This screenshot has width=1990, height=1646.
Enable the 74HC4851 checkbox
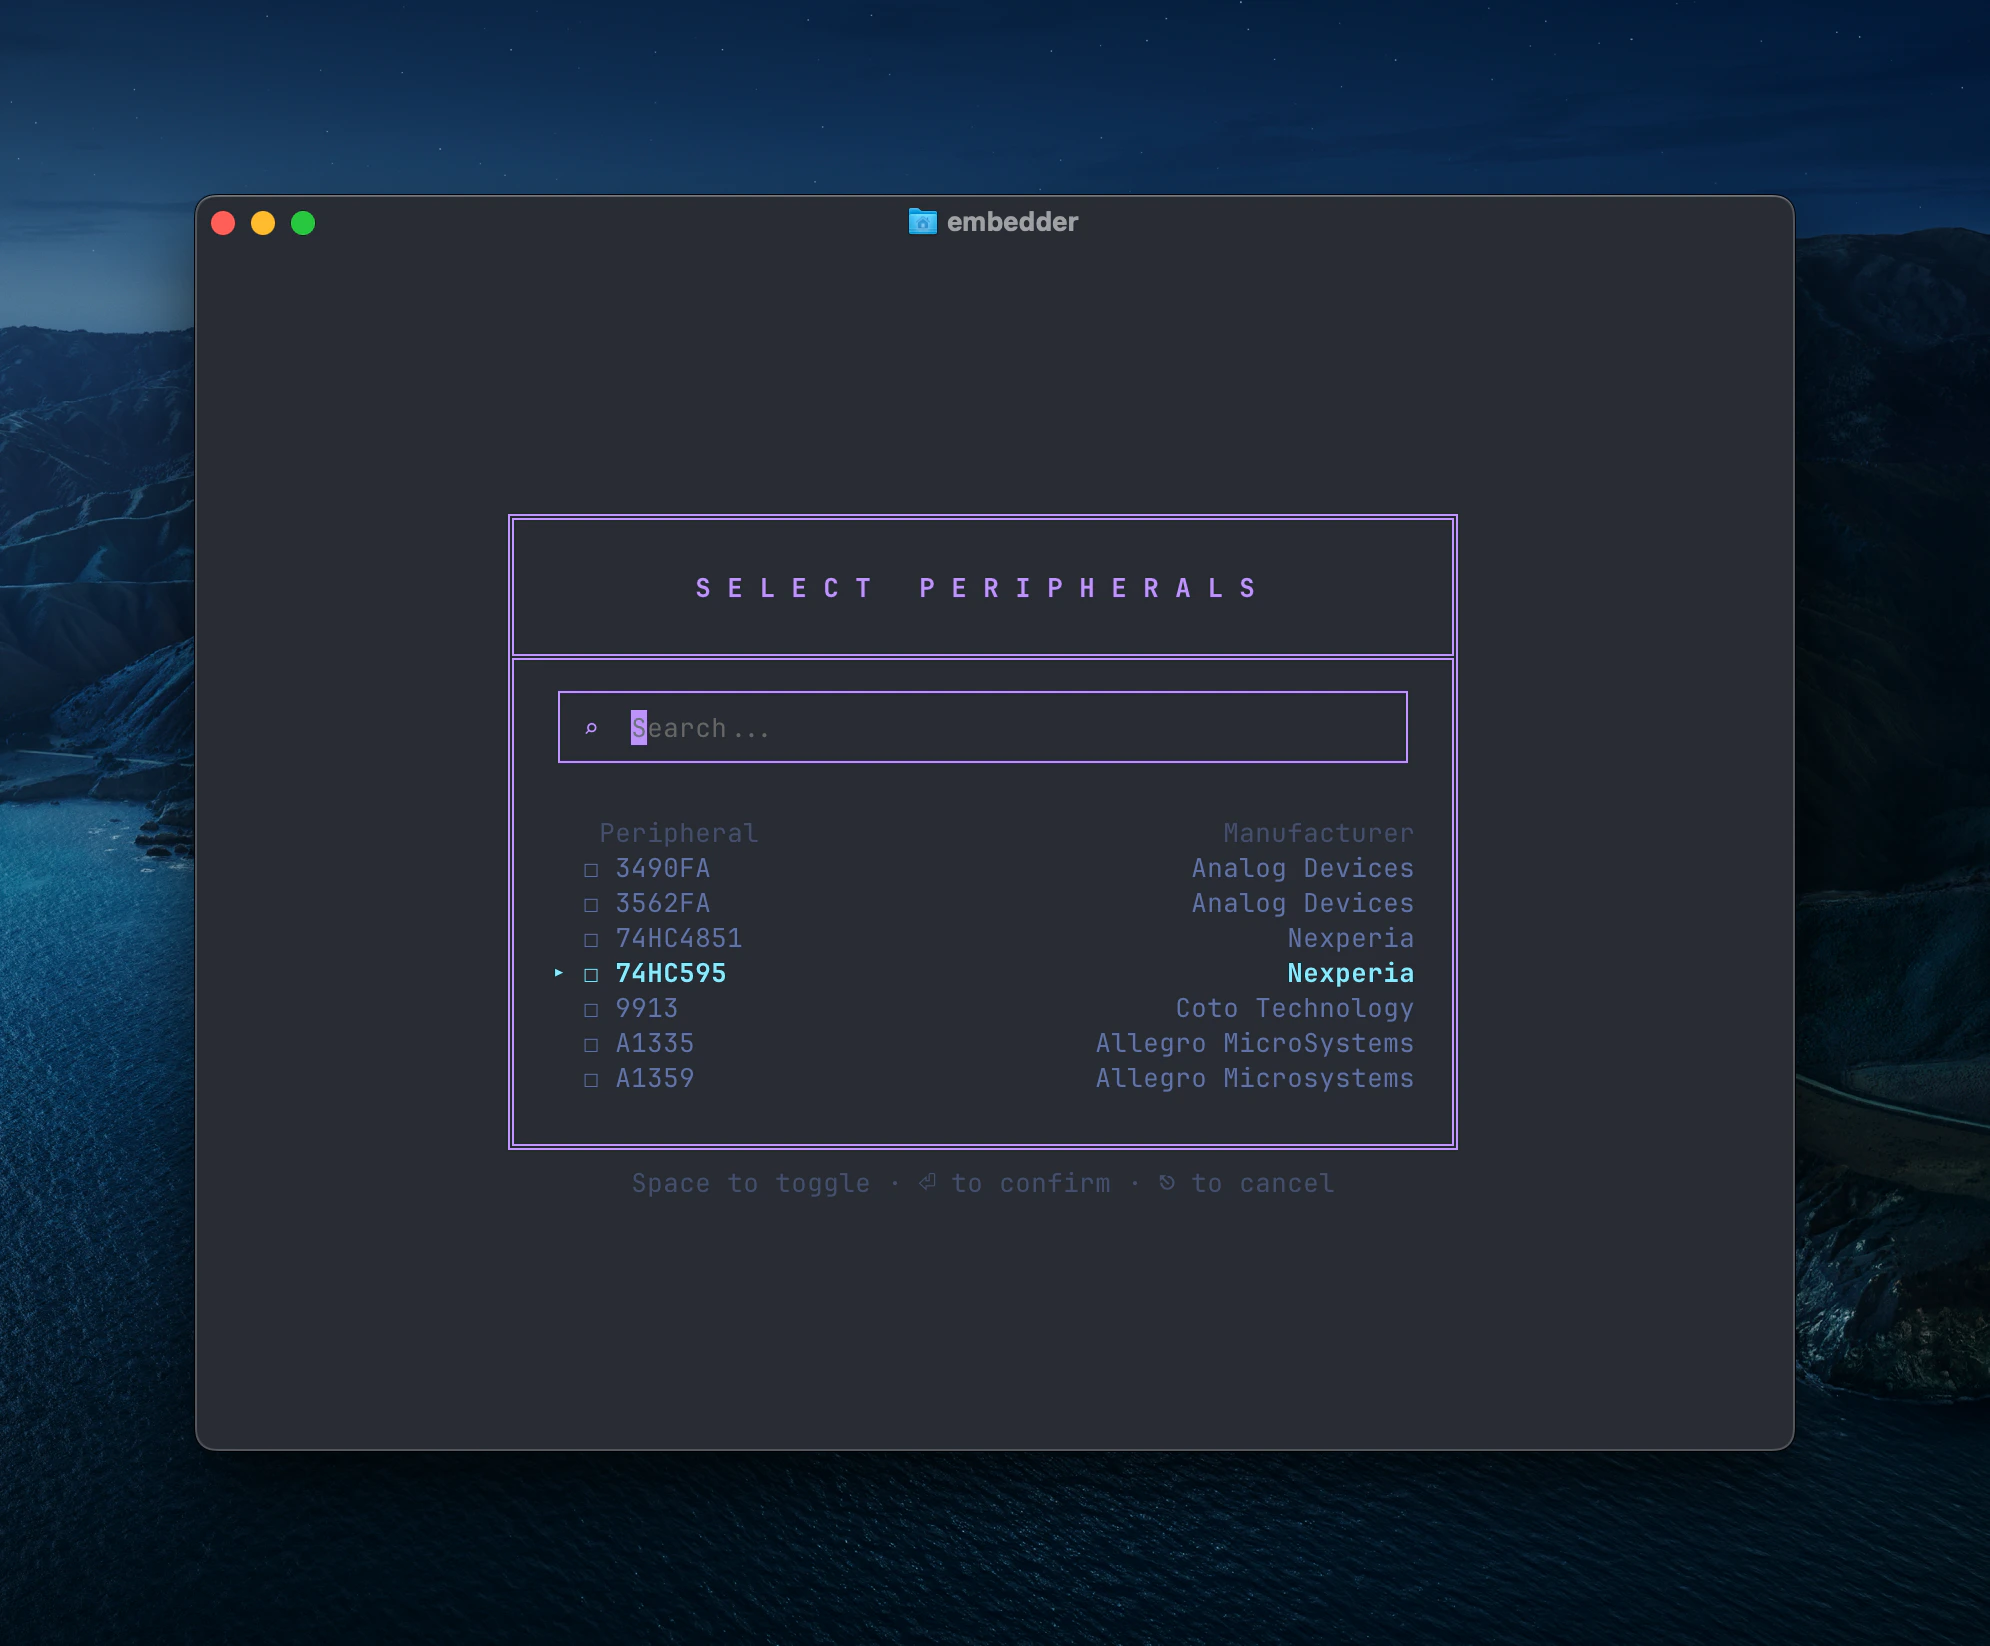[591, 939]
